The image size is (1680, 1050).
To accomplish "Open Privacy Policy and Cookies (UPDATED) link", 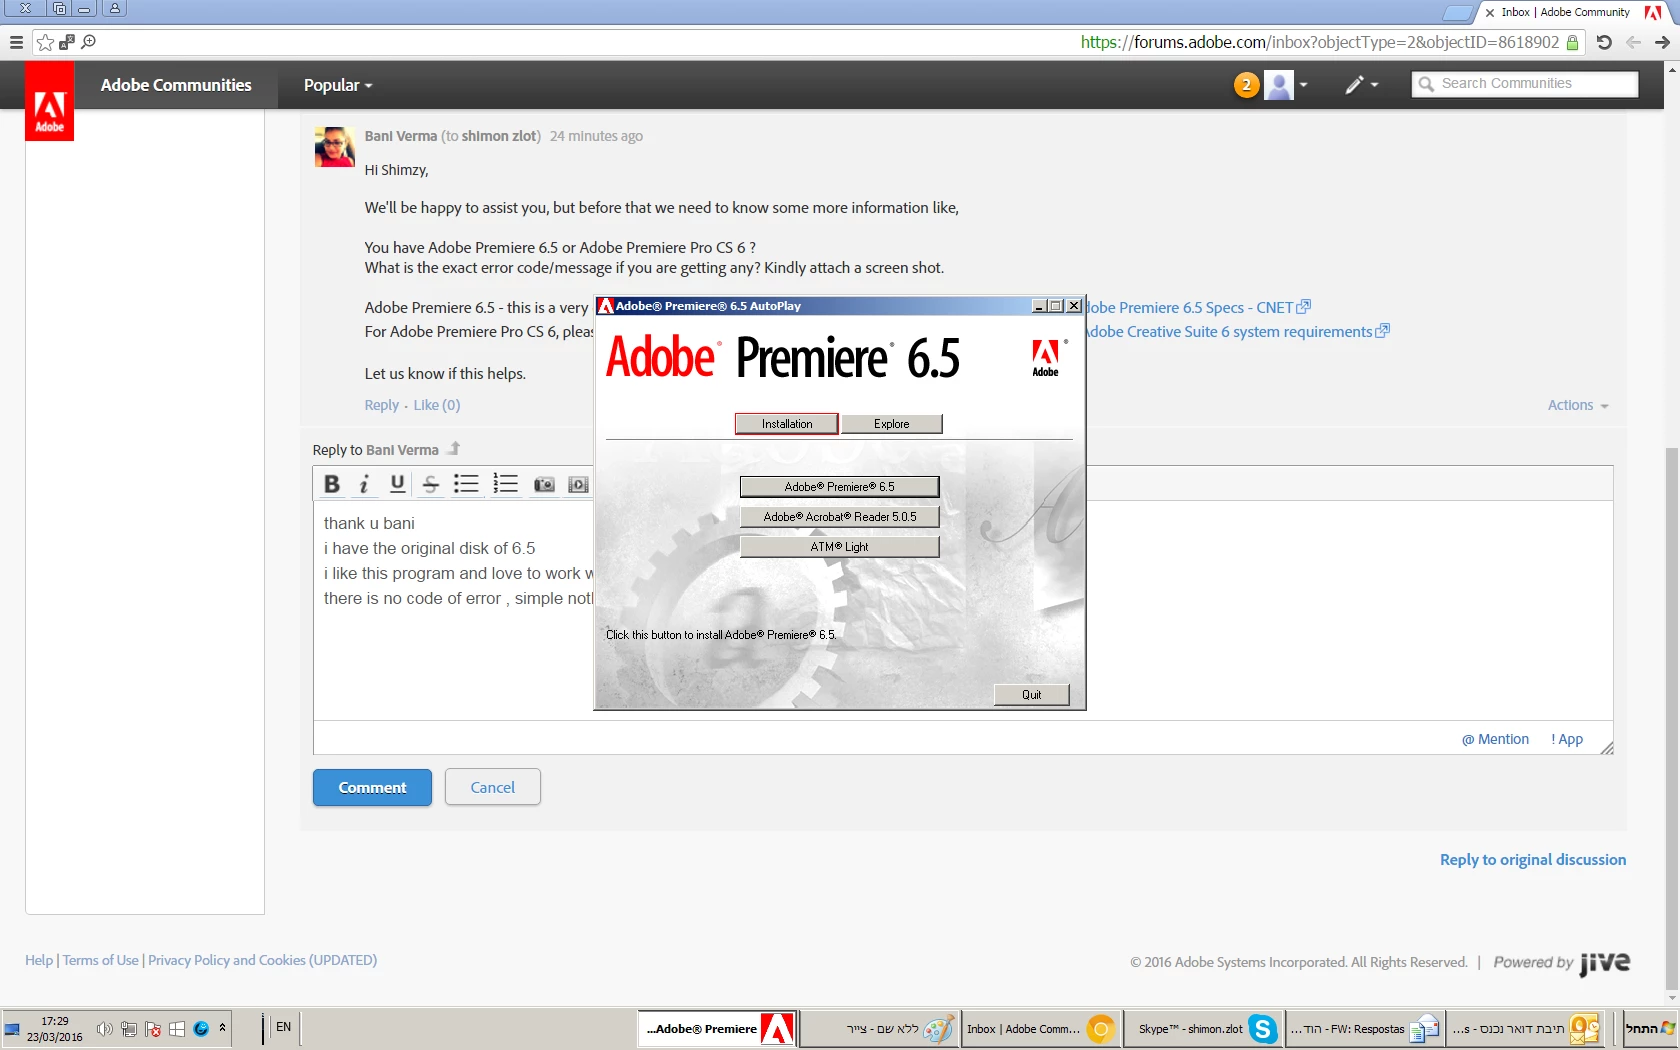I will pos(263,960).
